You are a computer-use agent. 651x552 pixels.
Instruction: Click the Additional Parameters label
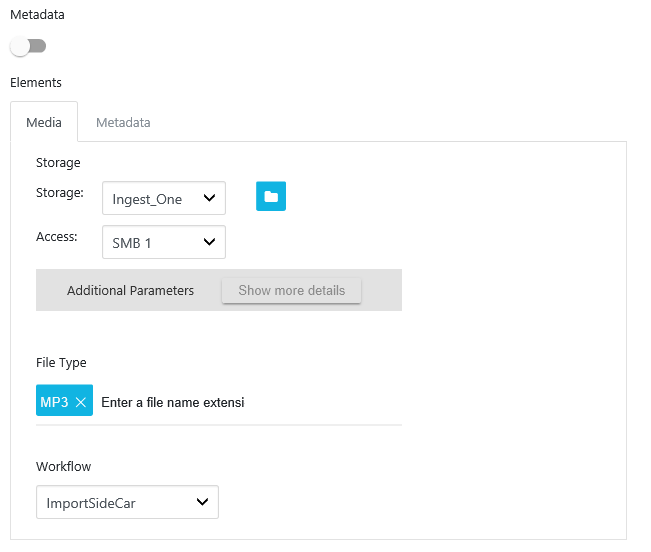(x=130, y=290)
